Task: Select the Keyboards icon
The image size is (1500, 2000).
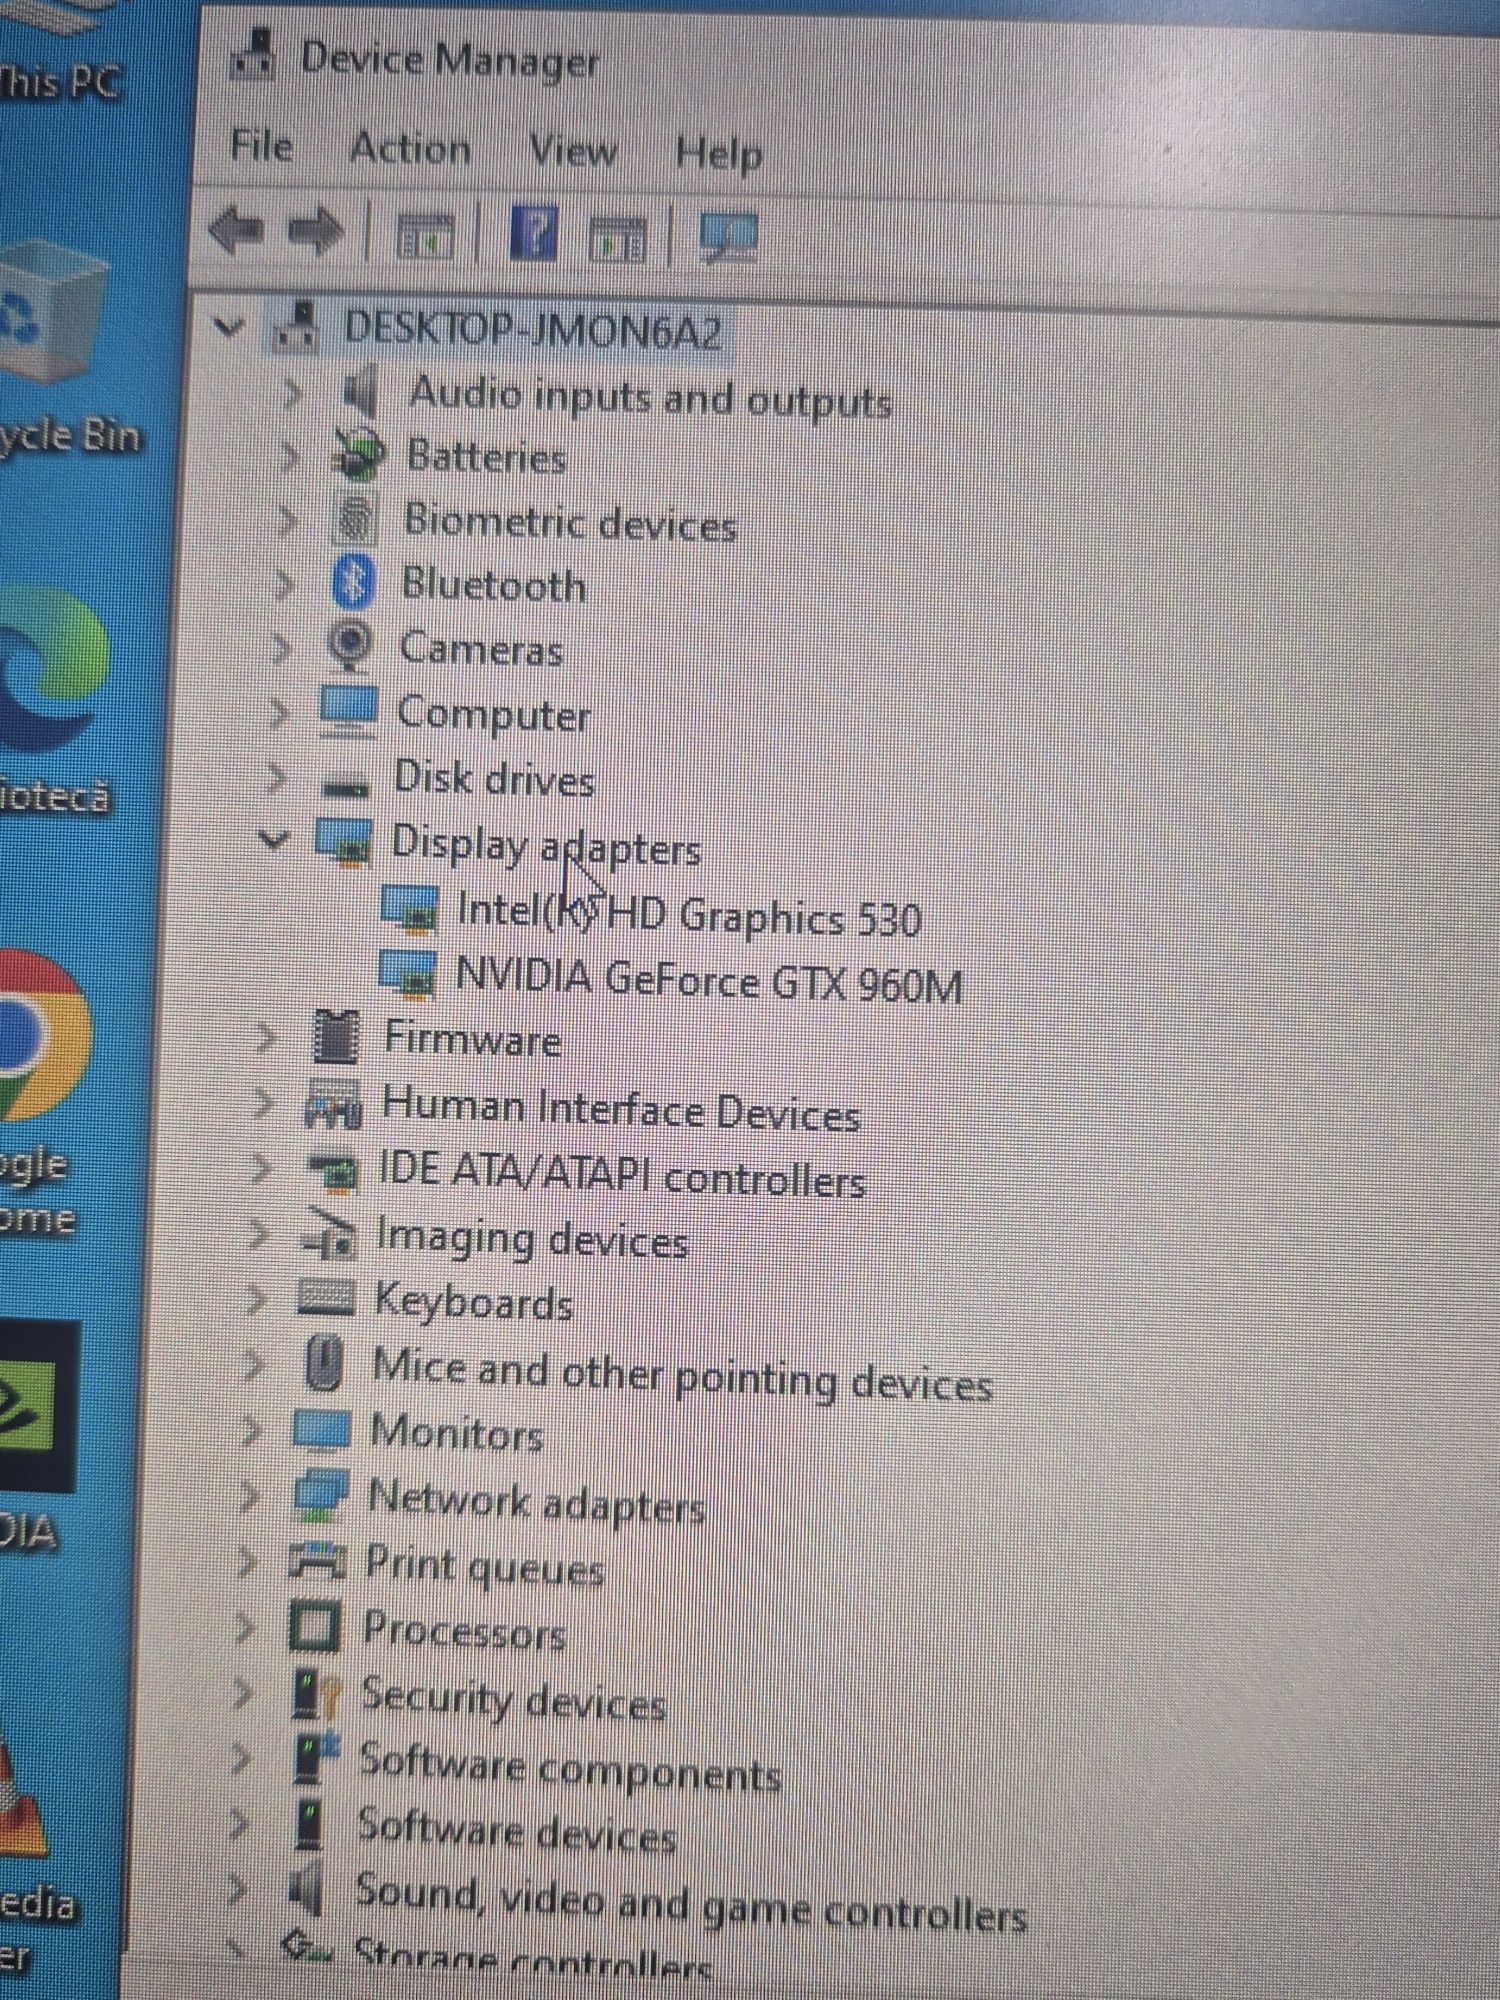Action: click(x=327, y=1298)
